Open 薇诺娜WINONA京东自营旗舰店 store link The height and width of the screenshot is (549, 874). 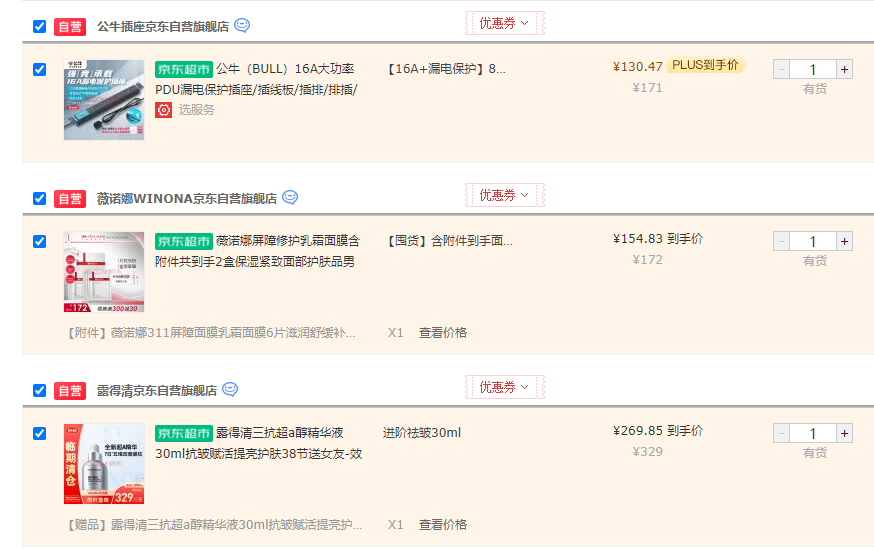[x=187, y=198]
